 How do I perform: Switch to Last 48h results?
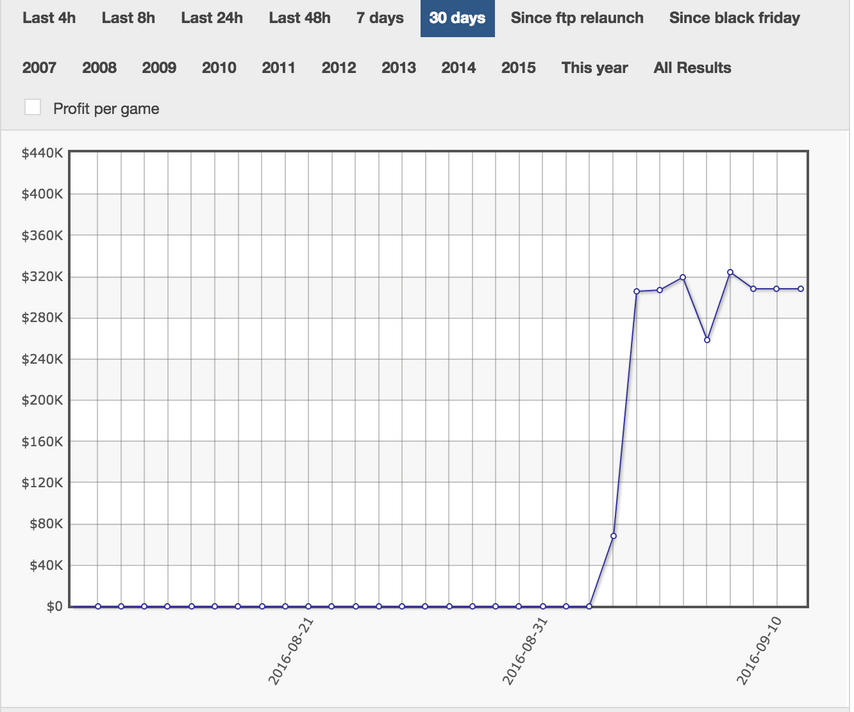coord(300,18)
